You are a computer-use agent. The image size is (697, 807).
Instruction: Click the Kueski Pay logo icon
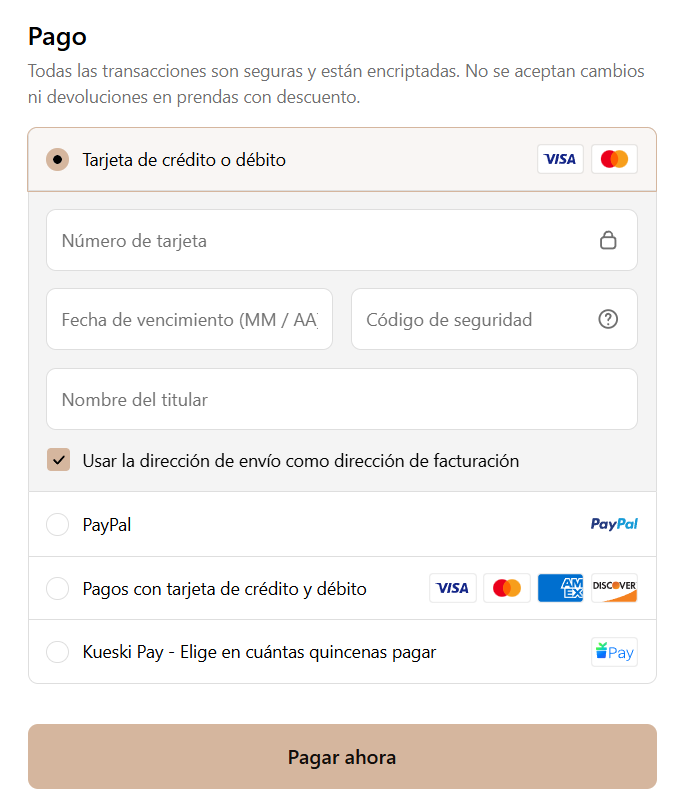[614, 652]
